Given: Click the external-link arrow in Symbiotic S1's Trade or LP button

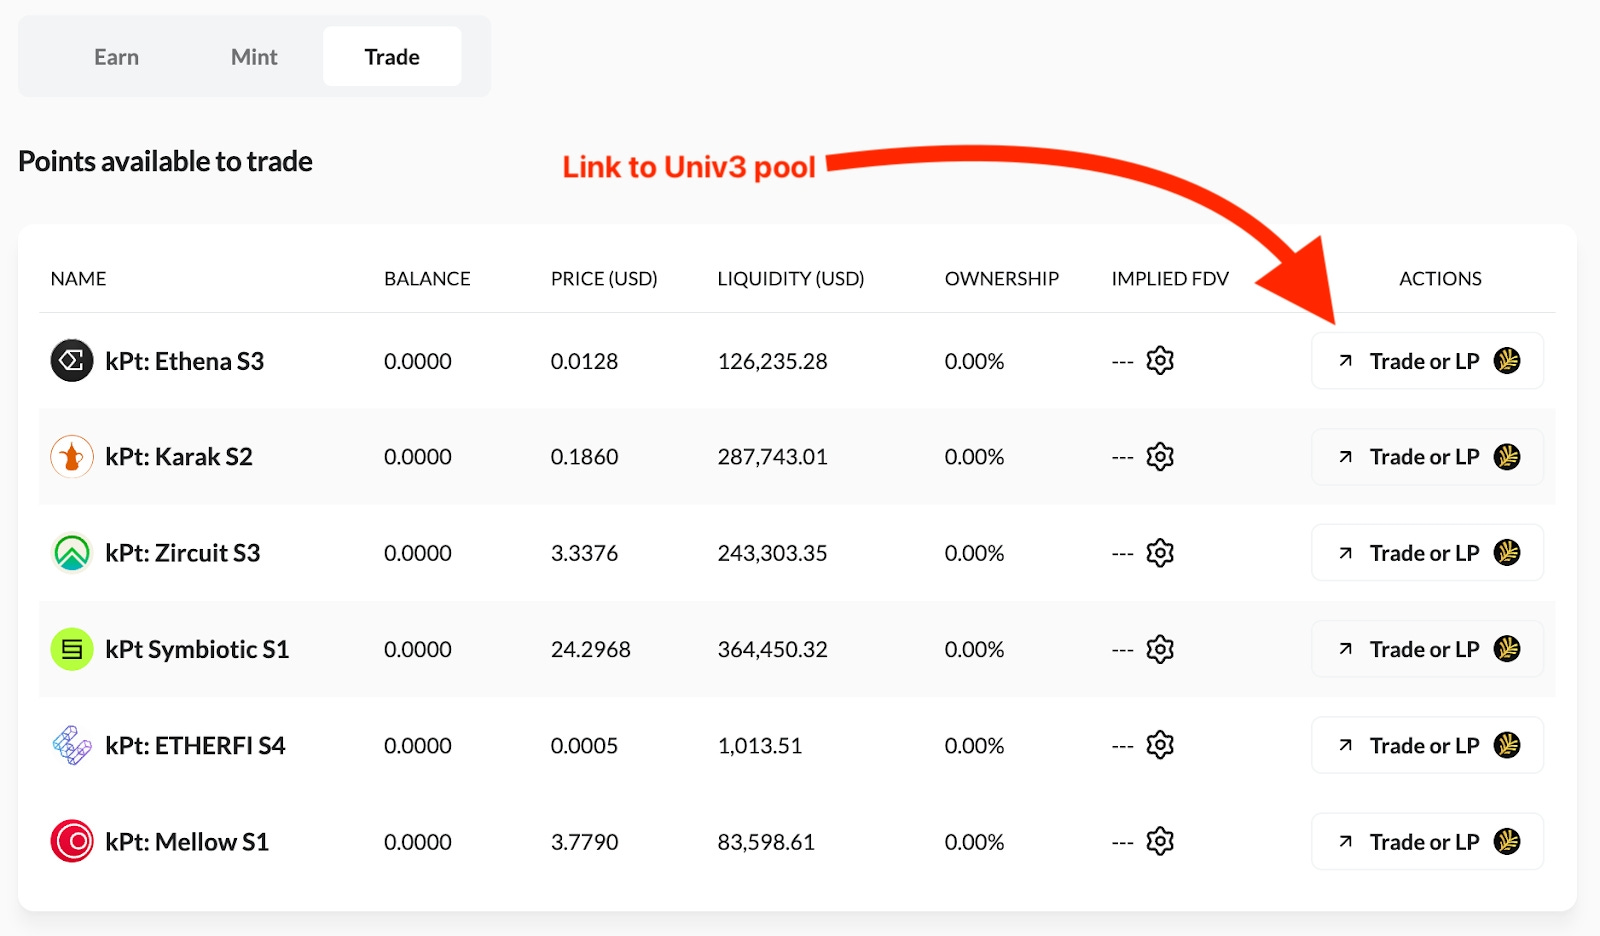Looking at the screenshot, I should pos(1346,649).
